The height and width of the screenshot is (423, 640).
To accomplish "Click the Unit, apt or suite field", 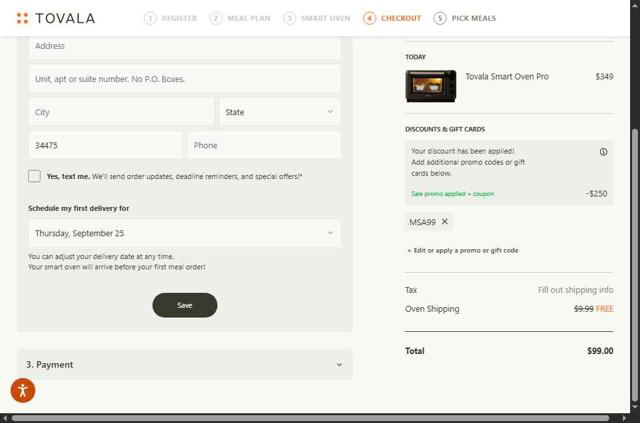I will [x=184, y=79].
